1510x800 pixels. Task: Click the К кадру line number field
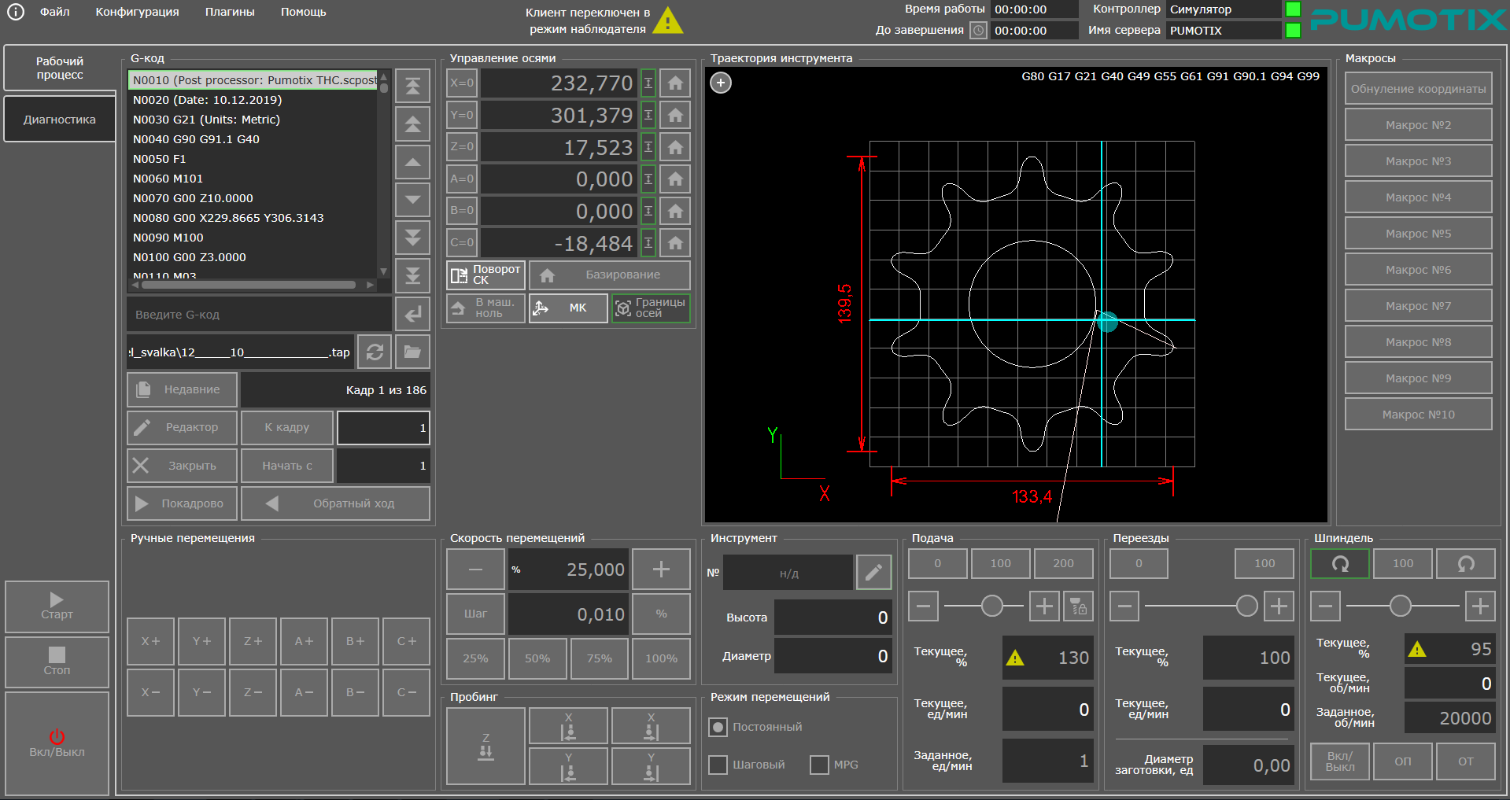[384, 427]
